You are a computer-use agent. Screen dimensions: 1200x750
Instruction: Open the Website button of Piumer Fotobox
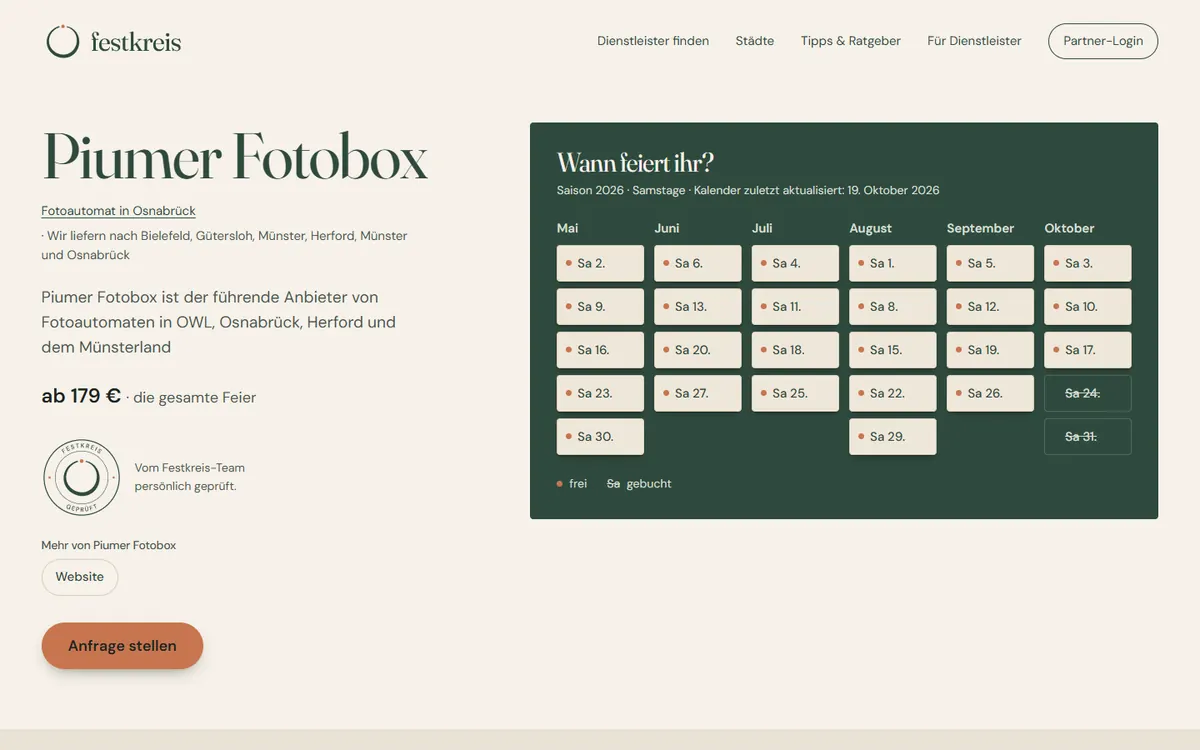point(80,577)
